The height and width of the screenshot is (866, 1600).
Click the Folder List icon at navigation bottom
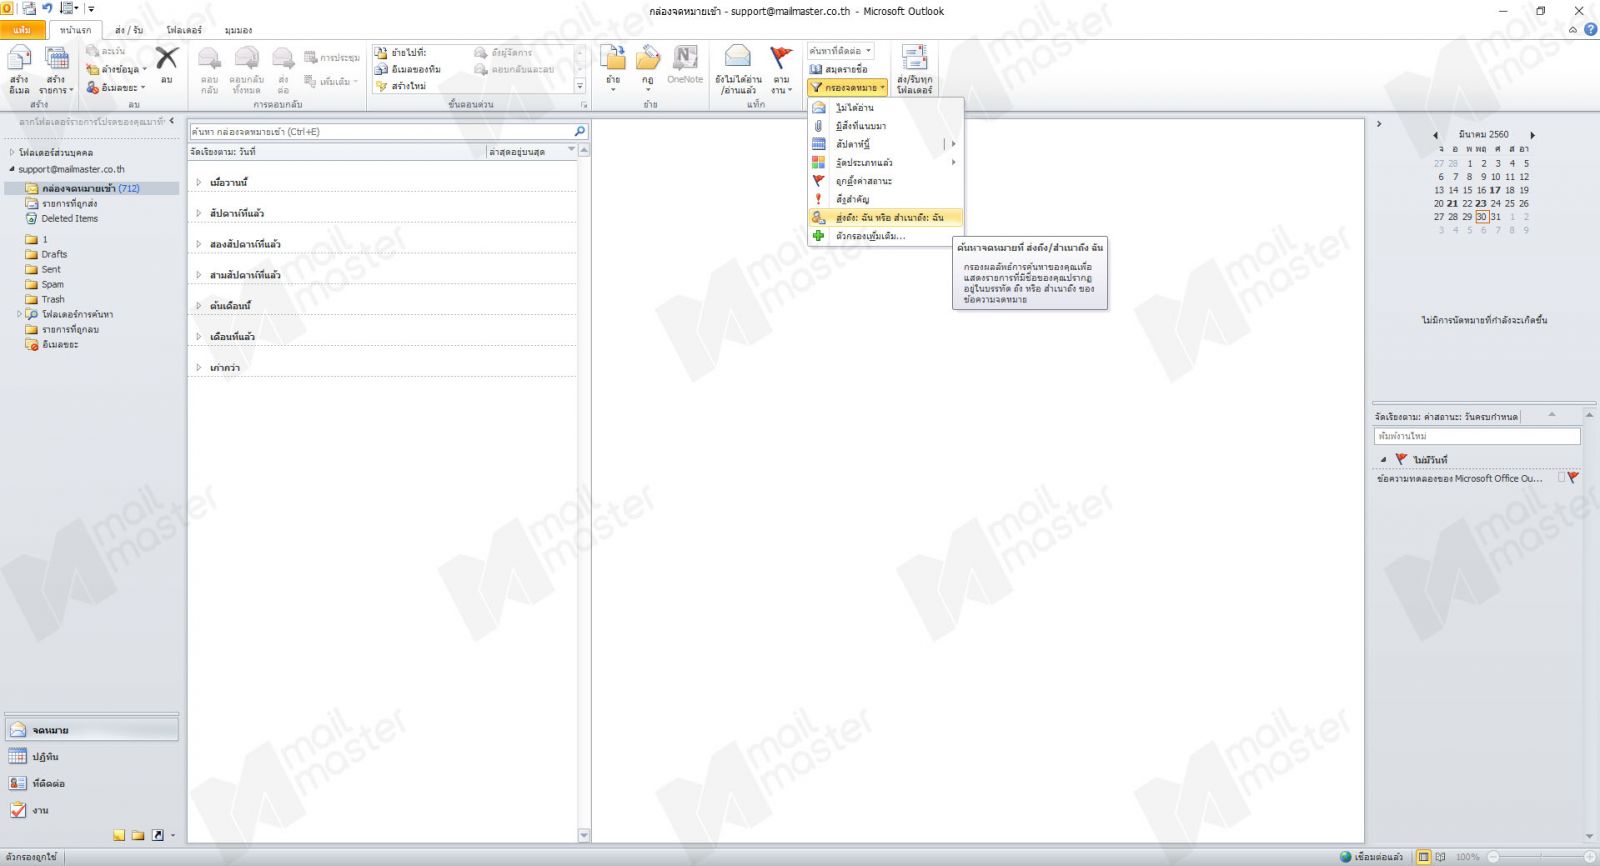[x=138, y=835]
